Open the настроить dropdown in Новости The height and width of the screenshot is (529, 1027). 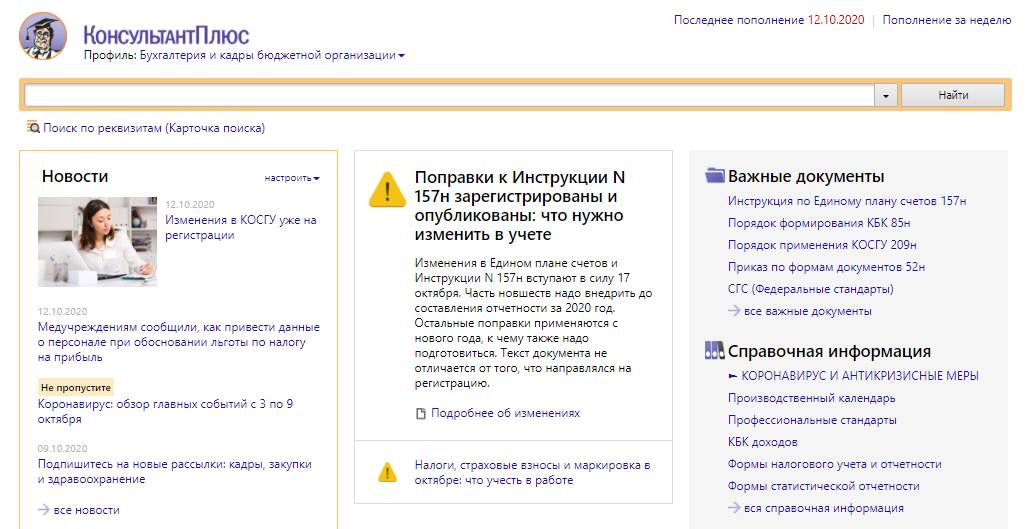(291, 178)
